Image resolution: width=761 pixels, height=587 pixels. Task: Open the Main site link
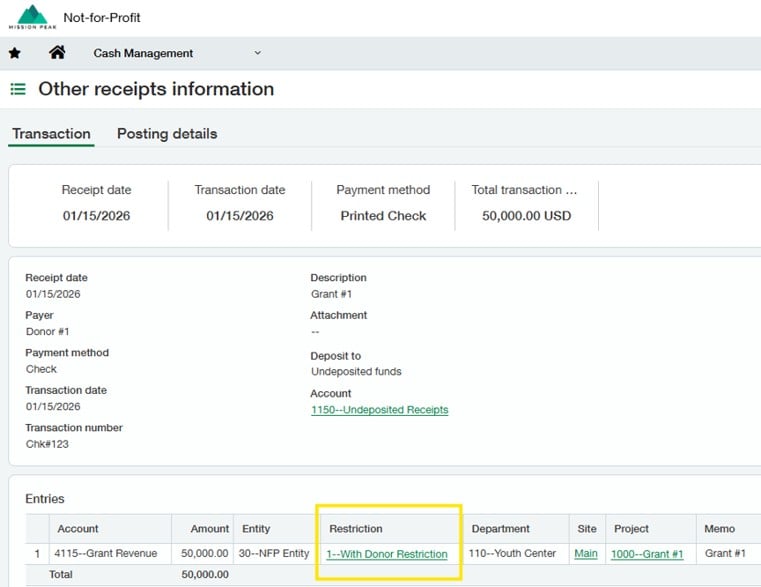[586, 553]
